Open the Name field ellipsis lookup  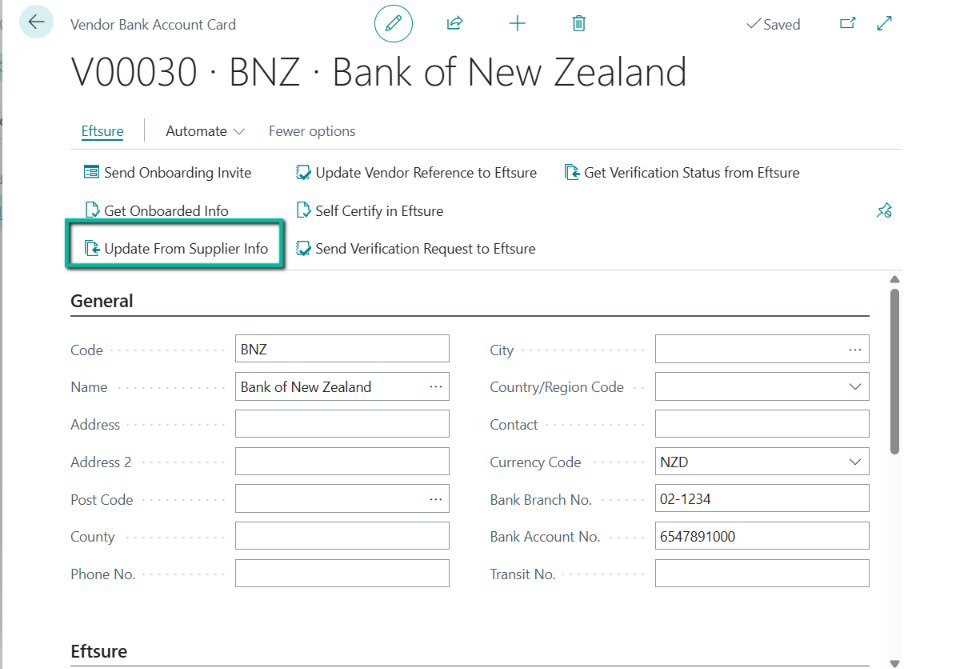coord(436,387)
